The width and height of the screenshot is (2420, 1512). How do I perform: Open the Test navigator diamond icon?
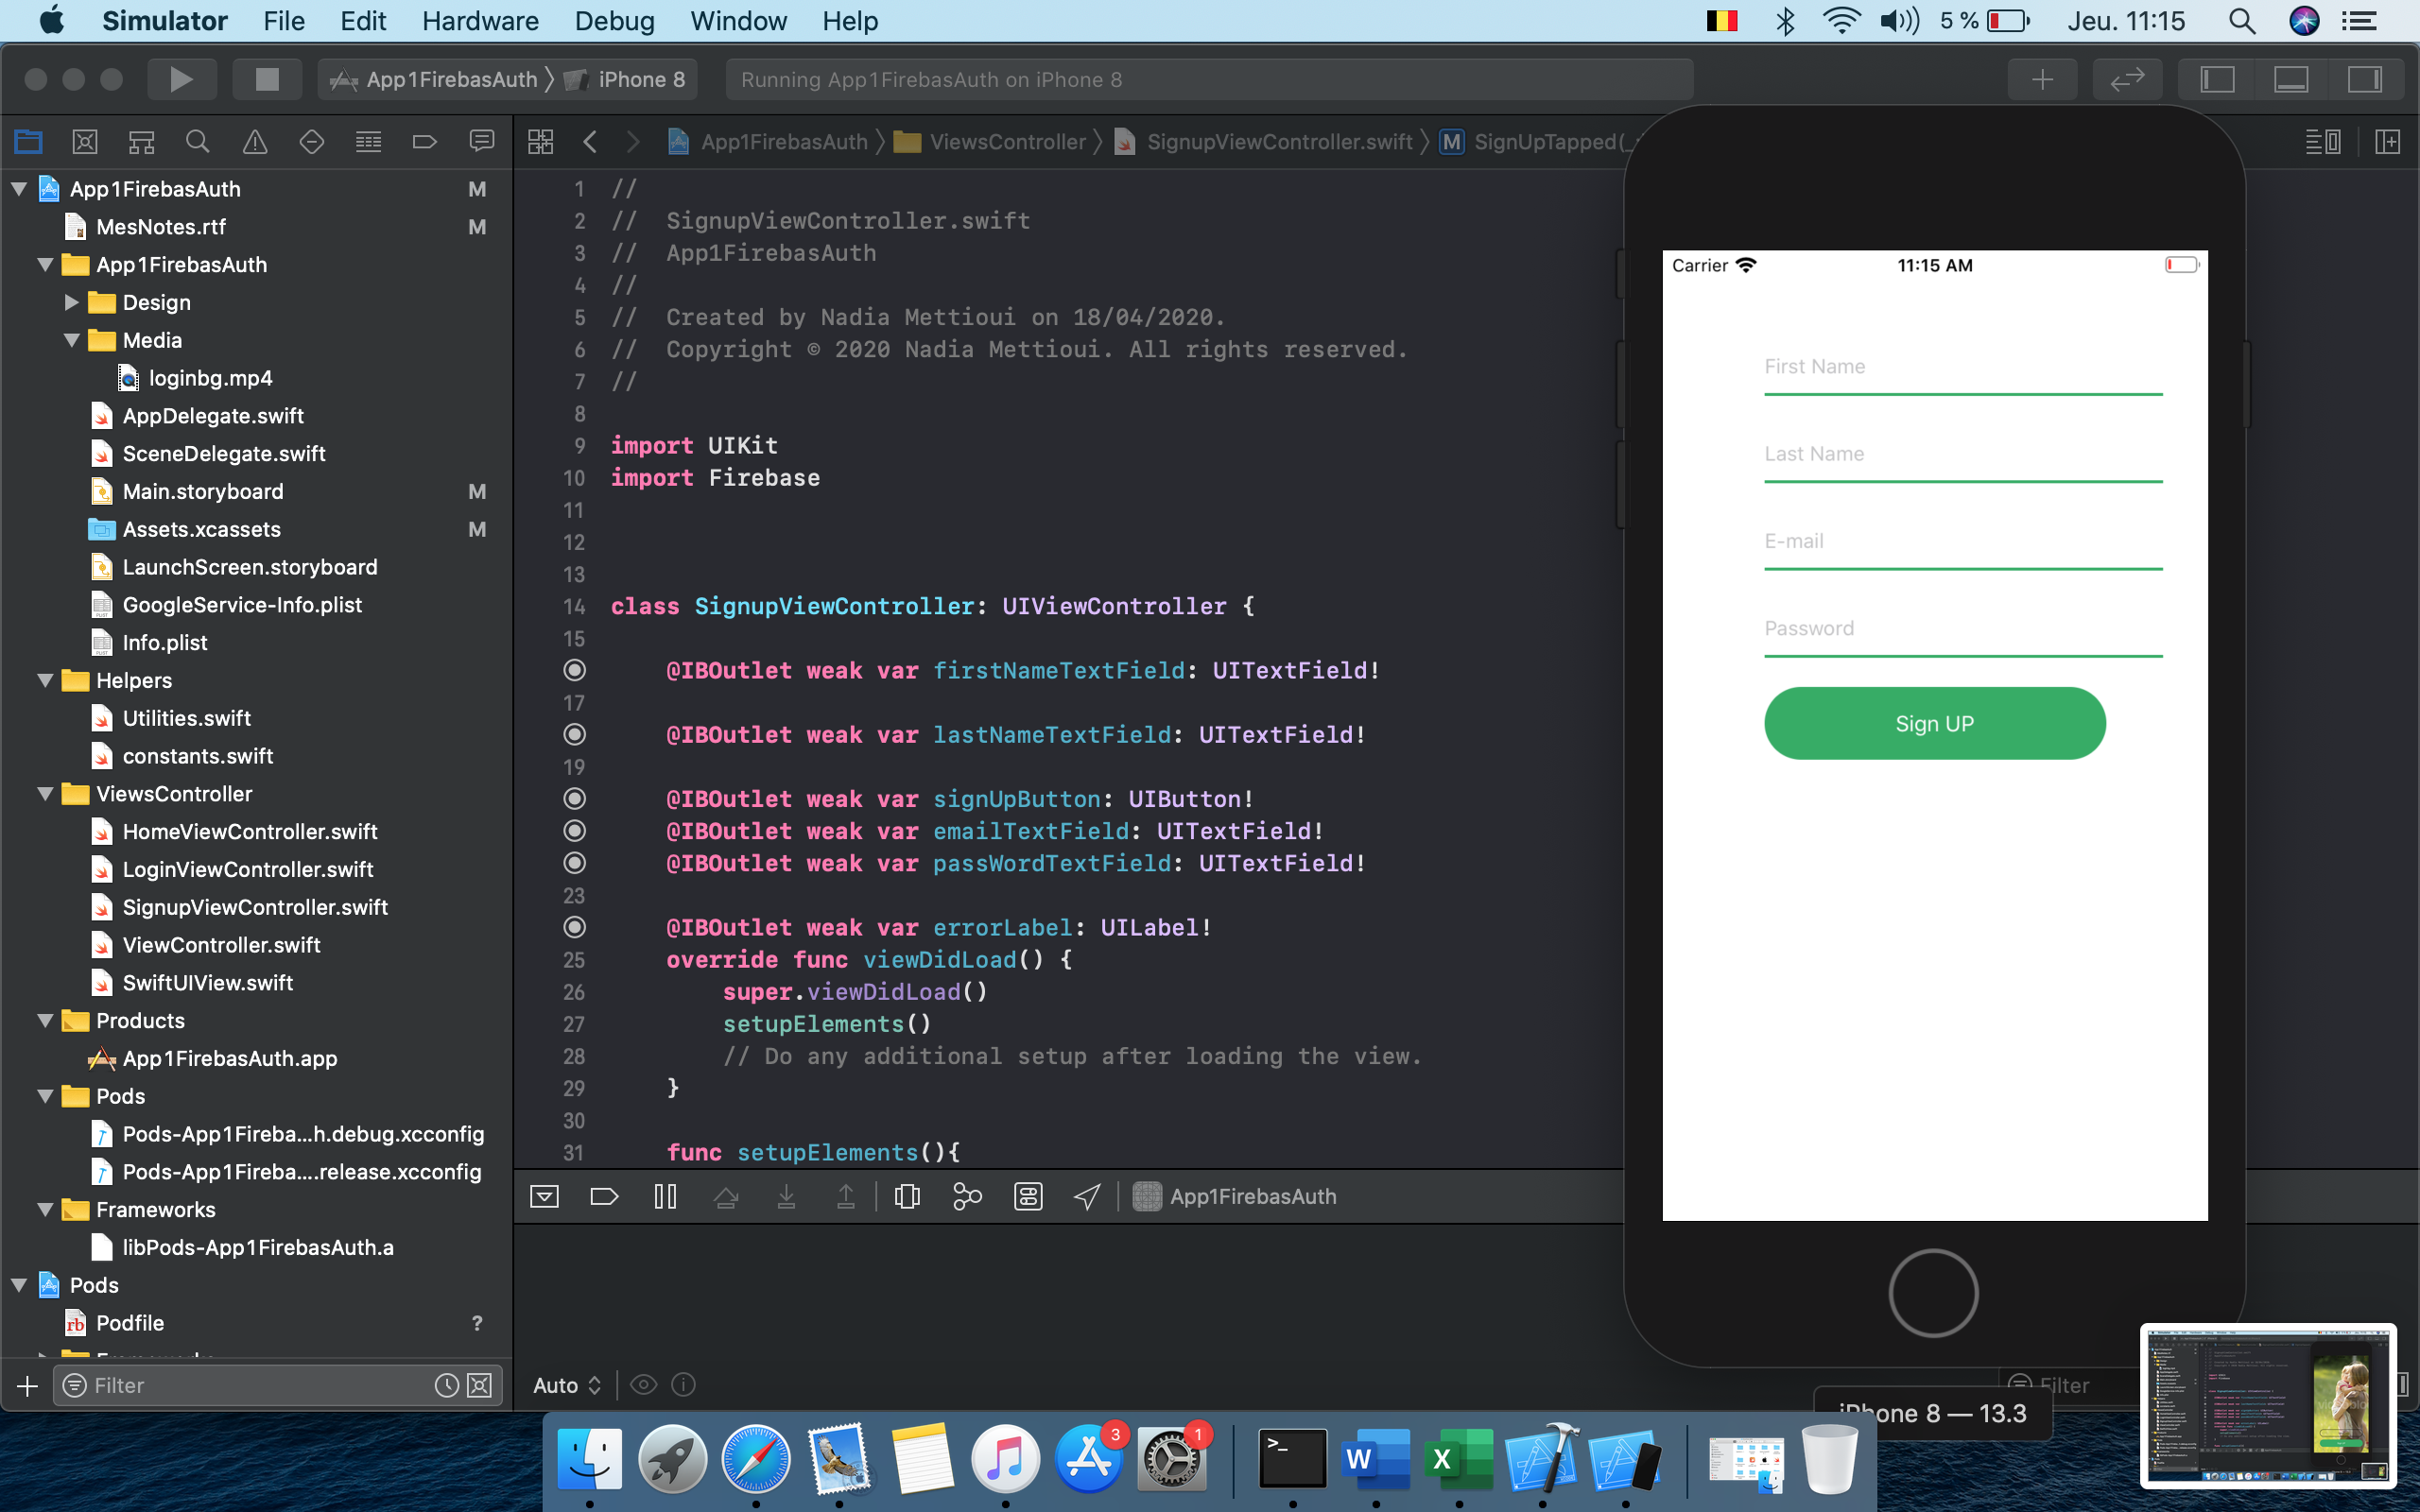coord(311,142)
